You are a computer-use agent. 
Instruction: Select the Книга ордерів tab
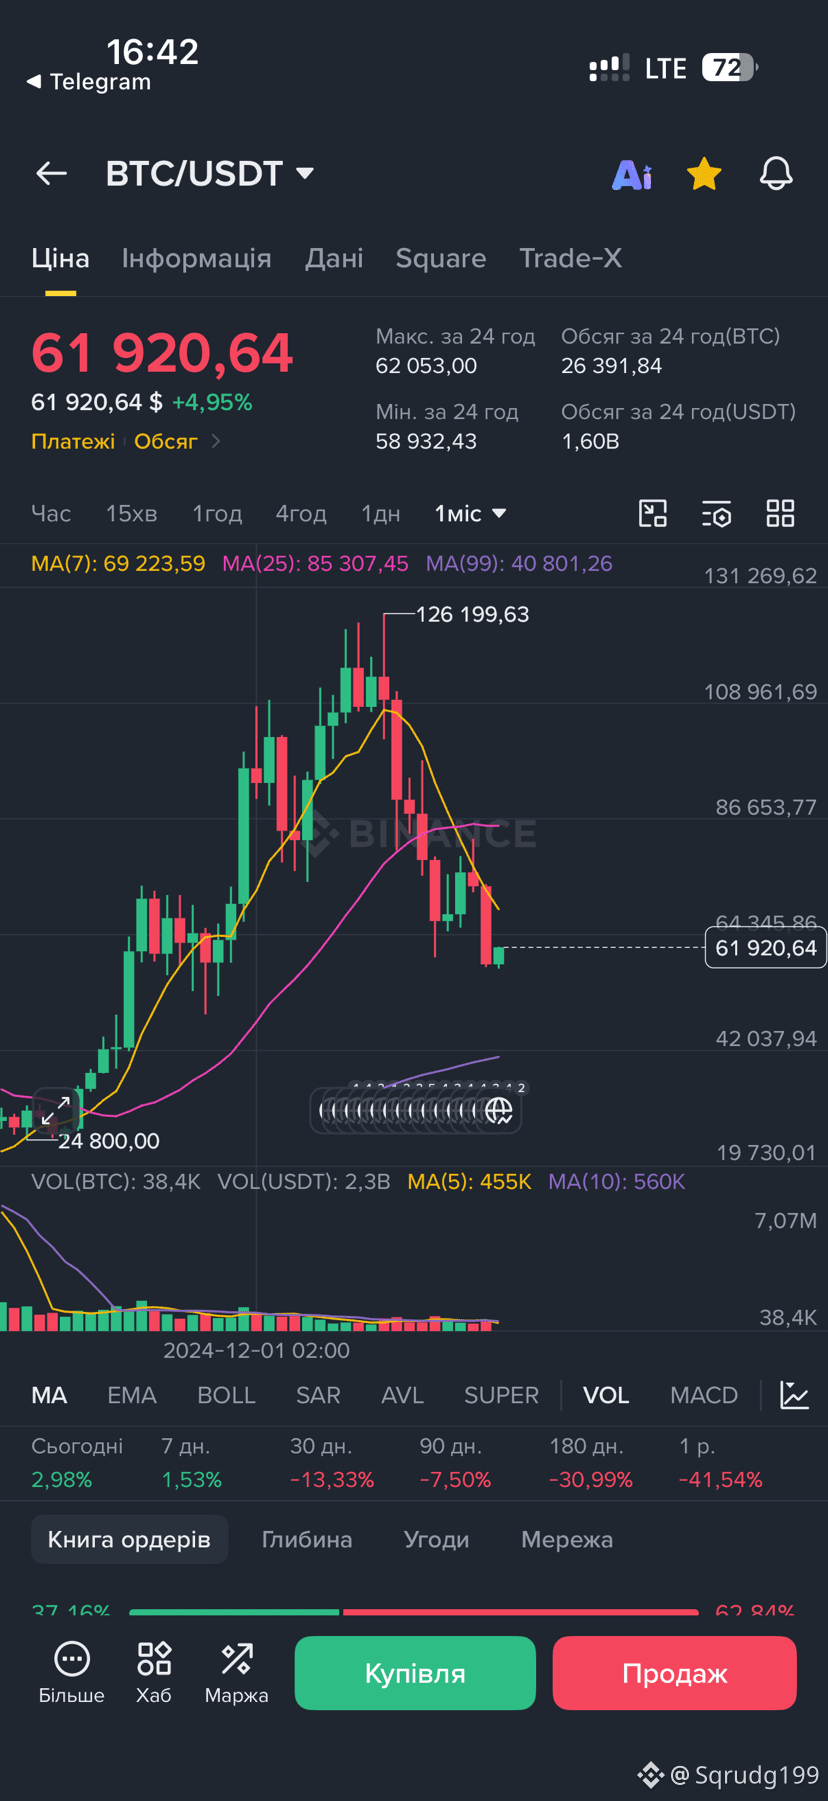[129, 1539]
